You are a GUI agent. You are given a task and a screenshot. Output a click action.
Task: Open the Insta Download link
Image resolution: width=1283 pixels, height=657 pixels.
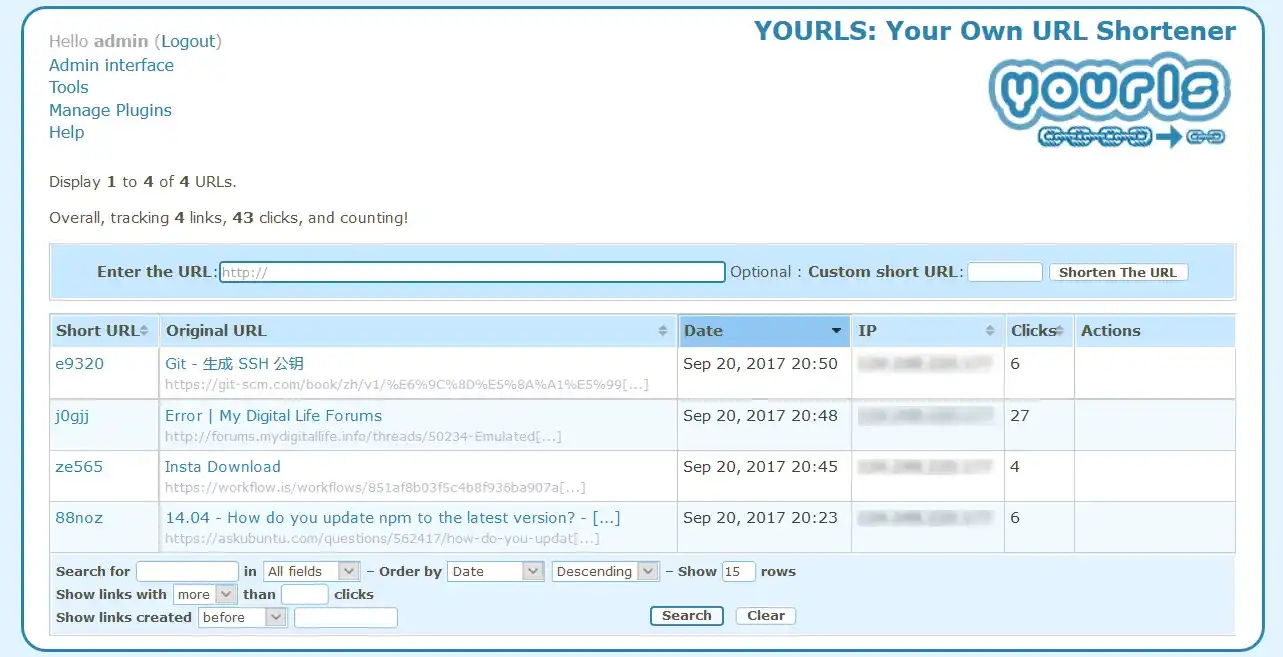coord(223,467)
